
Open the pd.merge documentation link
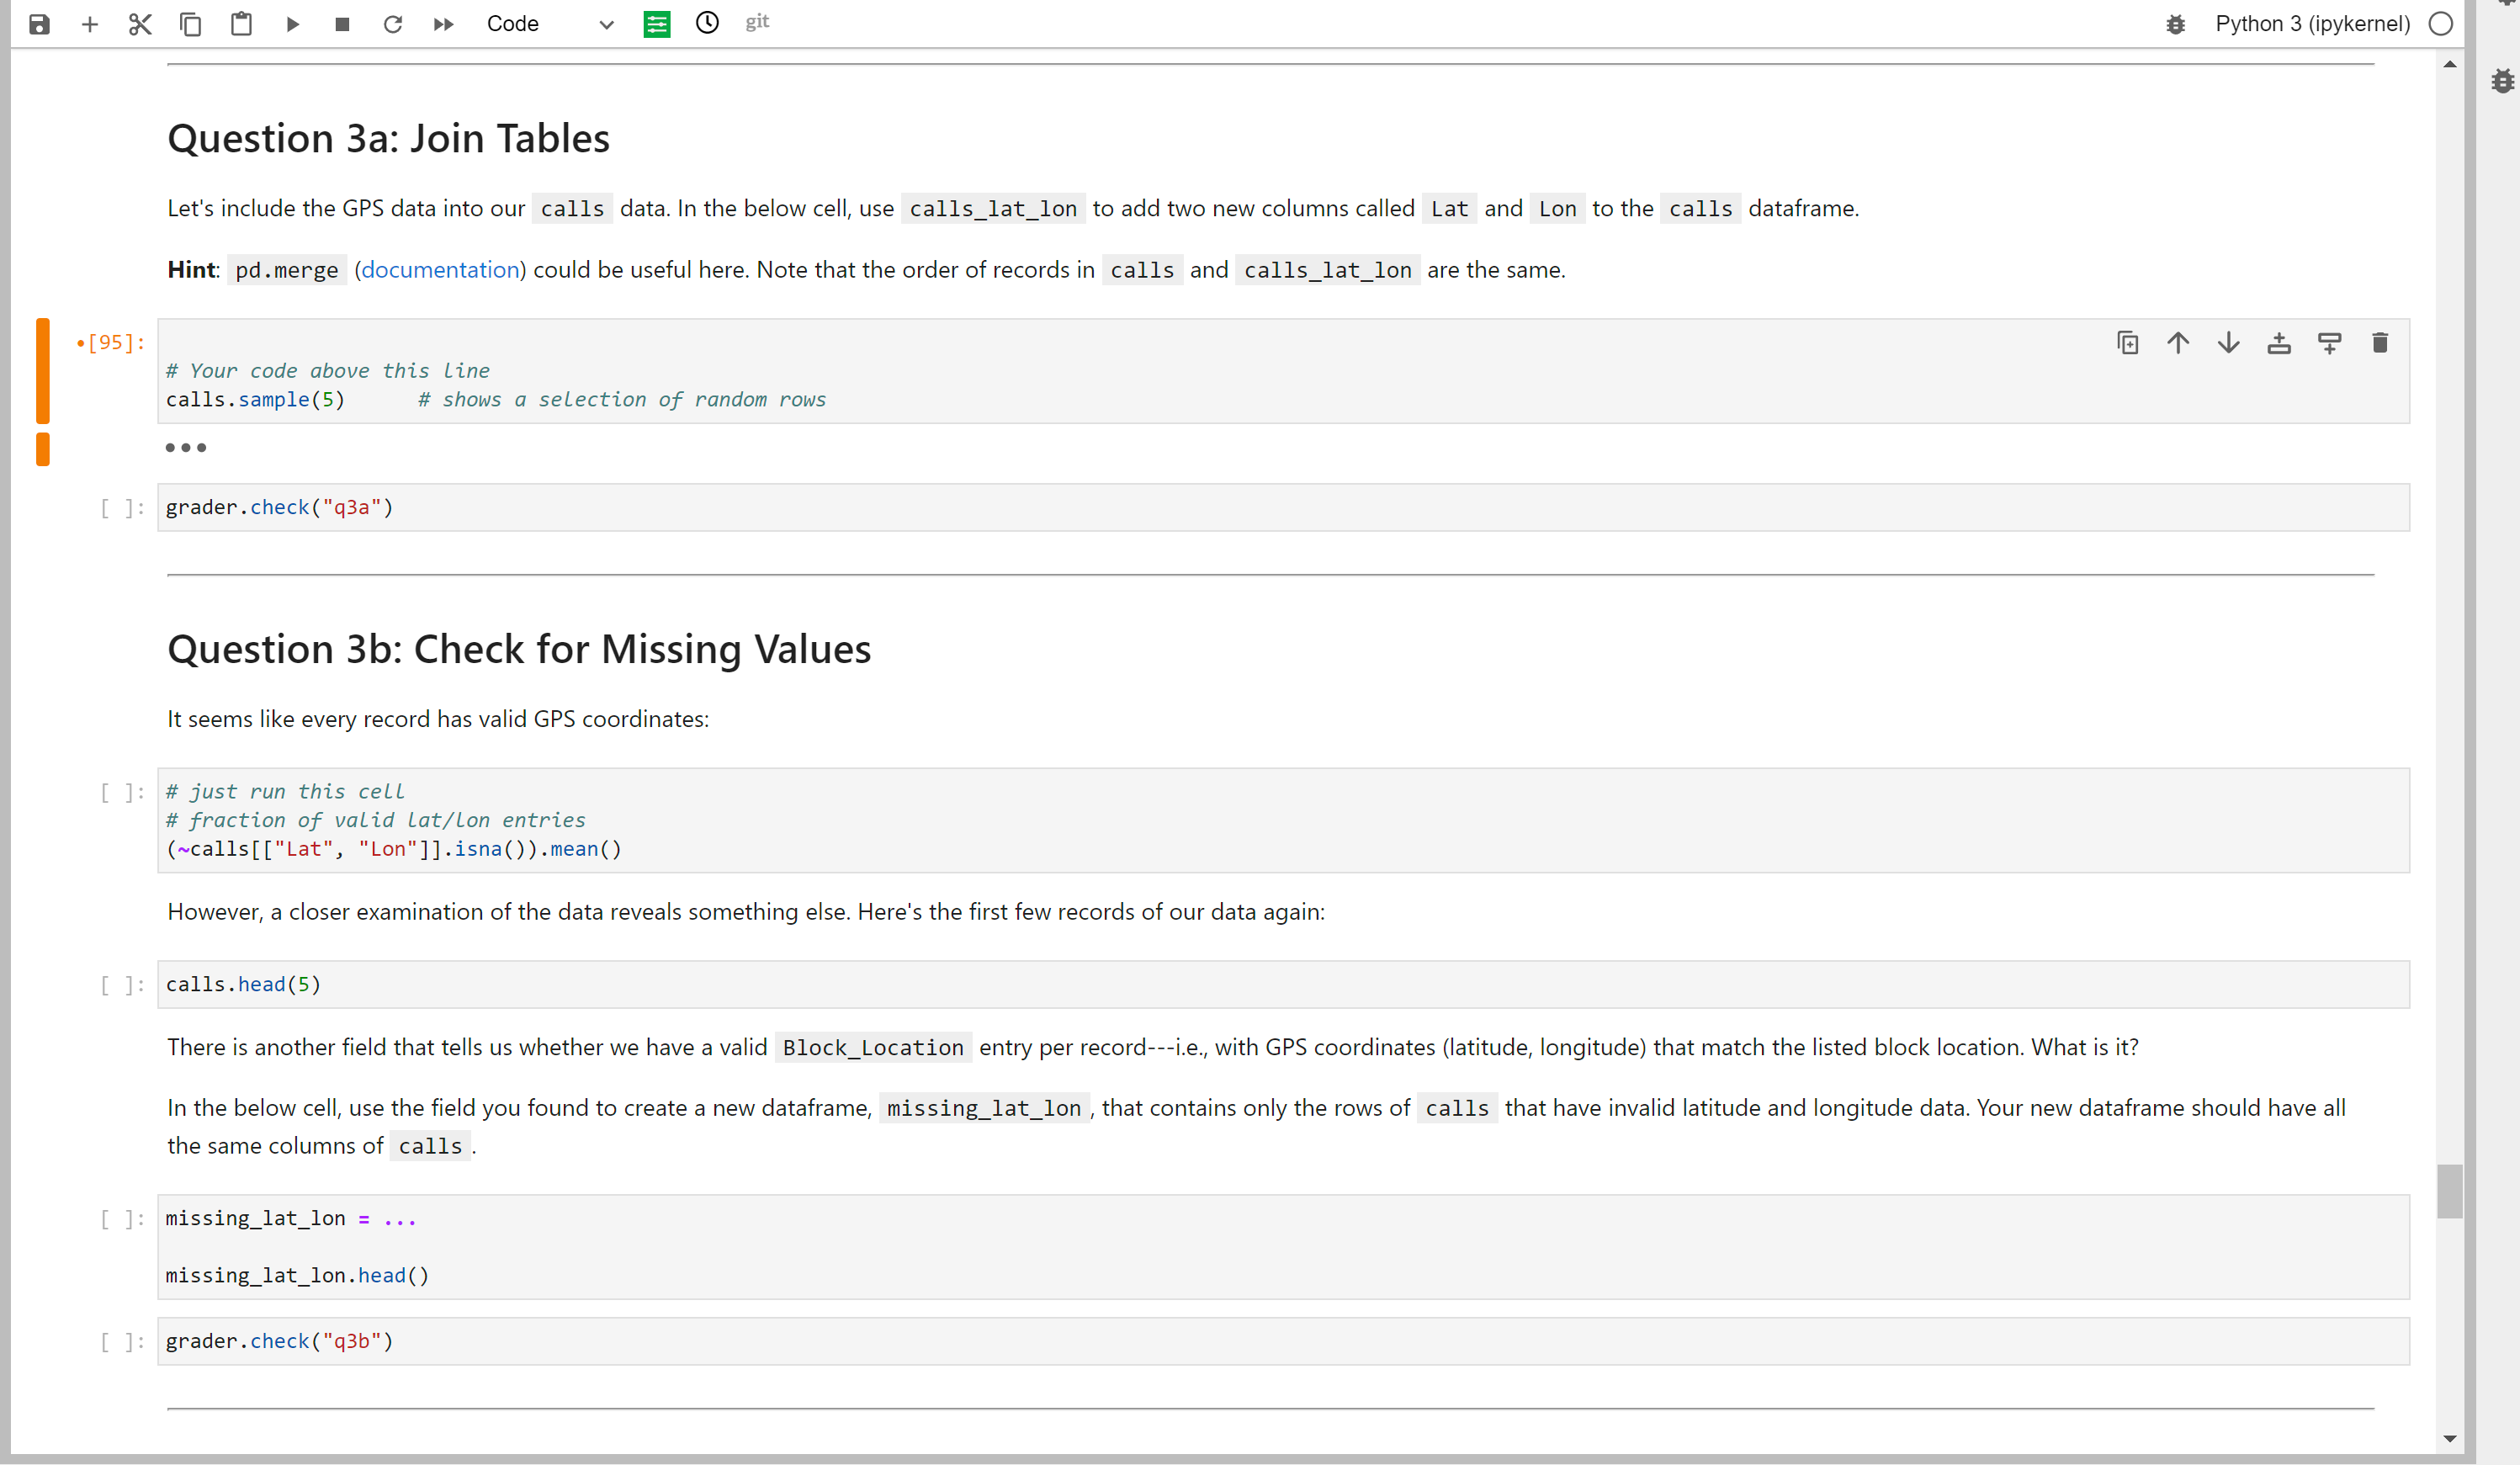coord(440,270)
